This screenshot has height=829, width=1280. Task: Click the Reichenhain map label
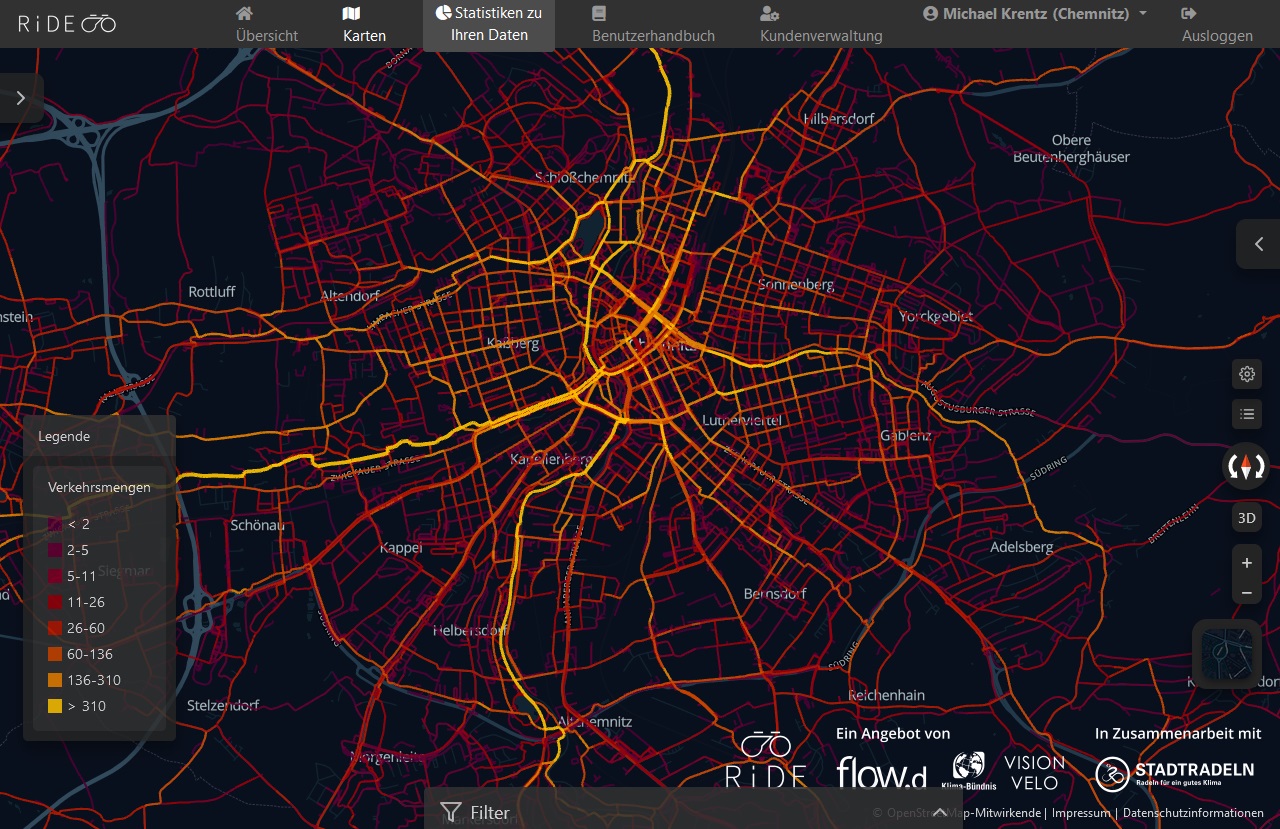pyautogui.click(x=886, y=695)
